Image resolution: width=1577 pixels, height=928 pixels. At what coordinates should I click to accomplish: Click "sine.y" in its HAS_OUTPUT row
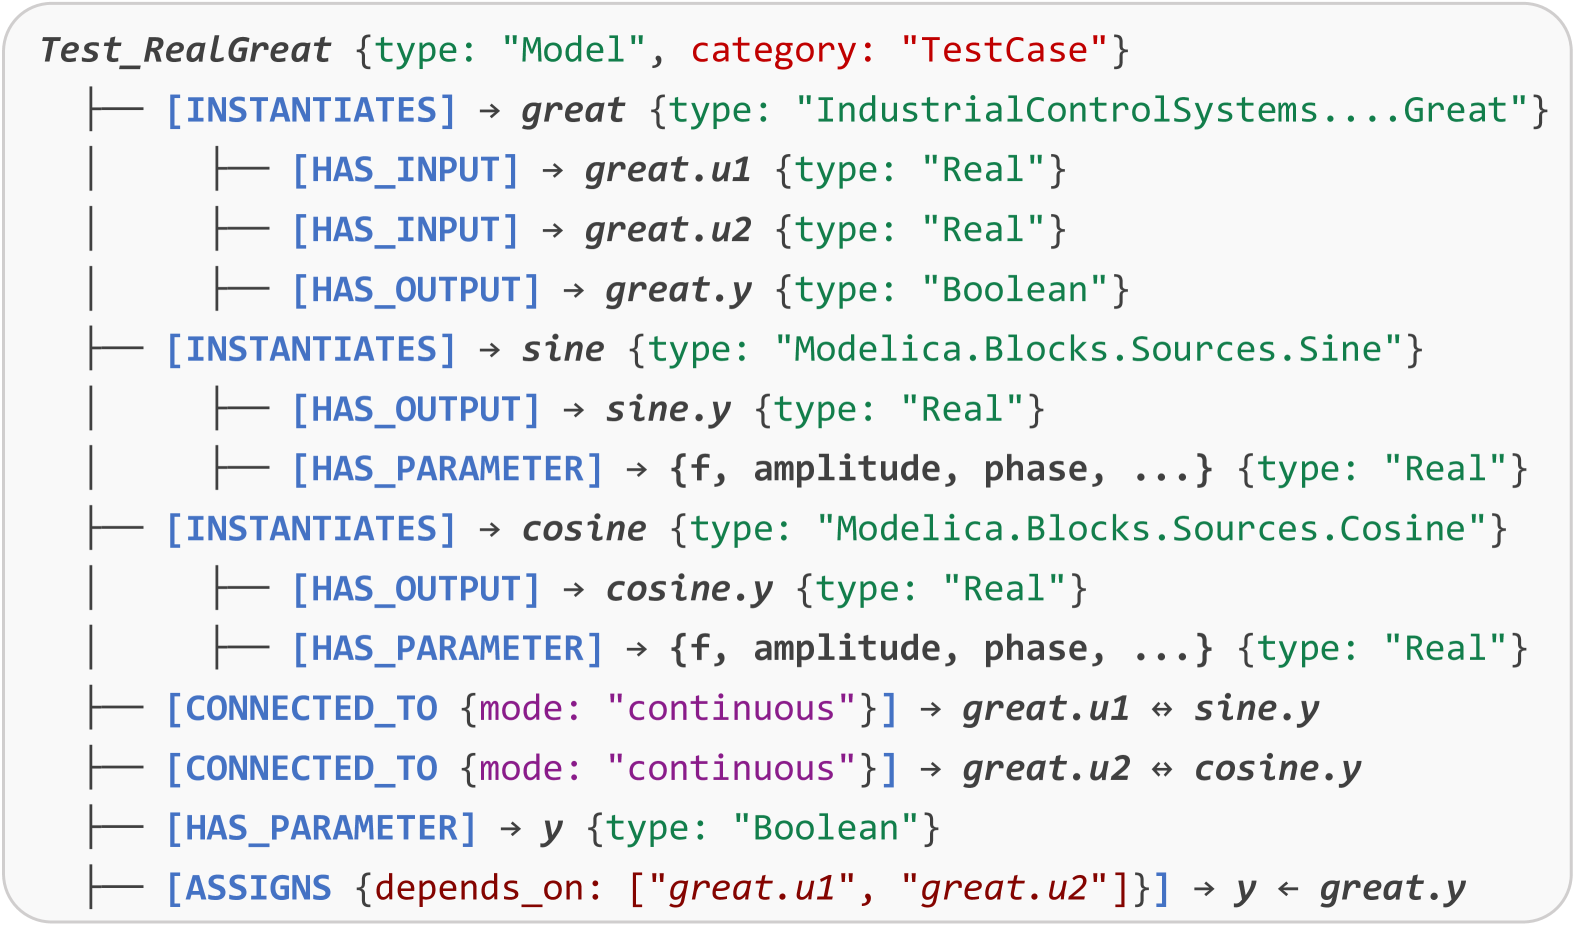668,409
